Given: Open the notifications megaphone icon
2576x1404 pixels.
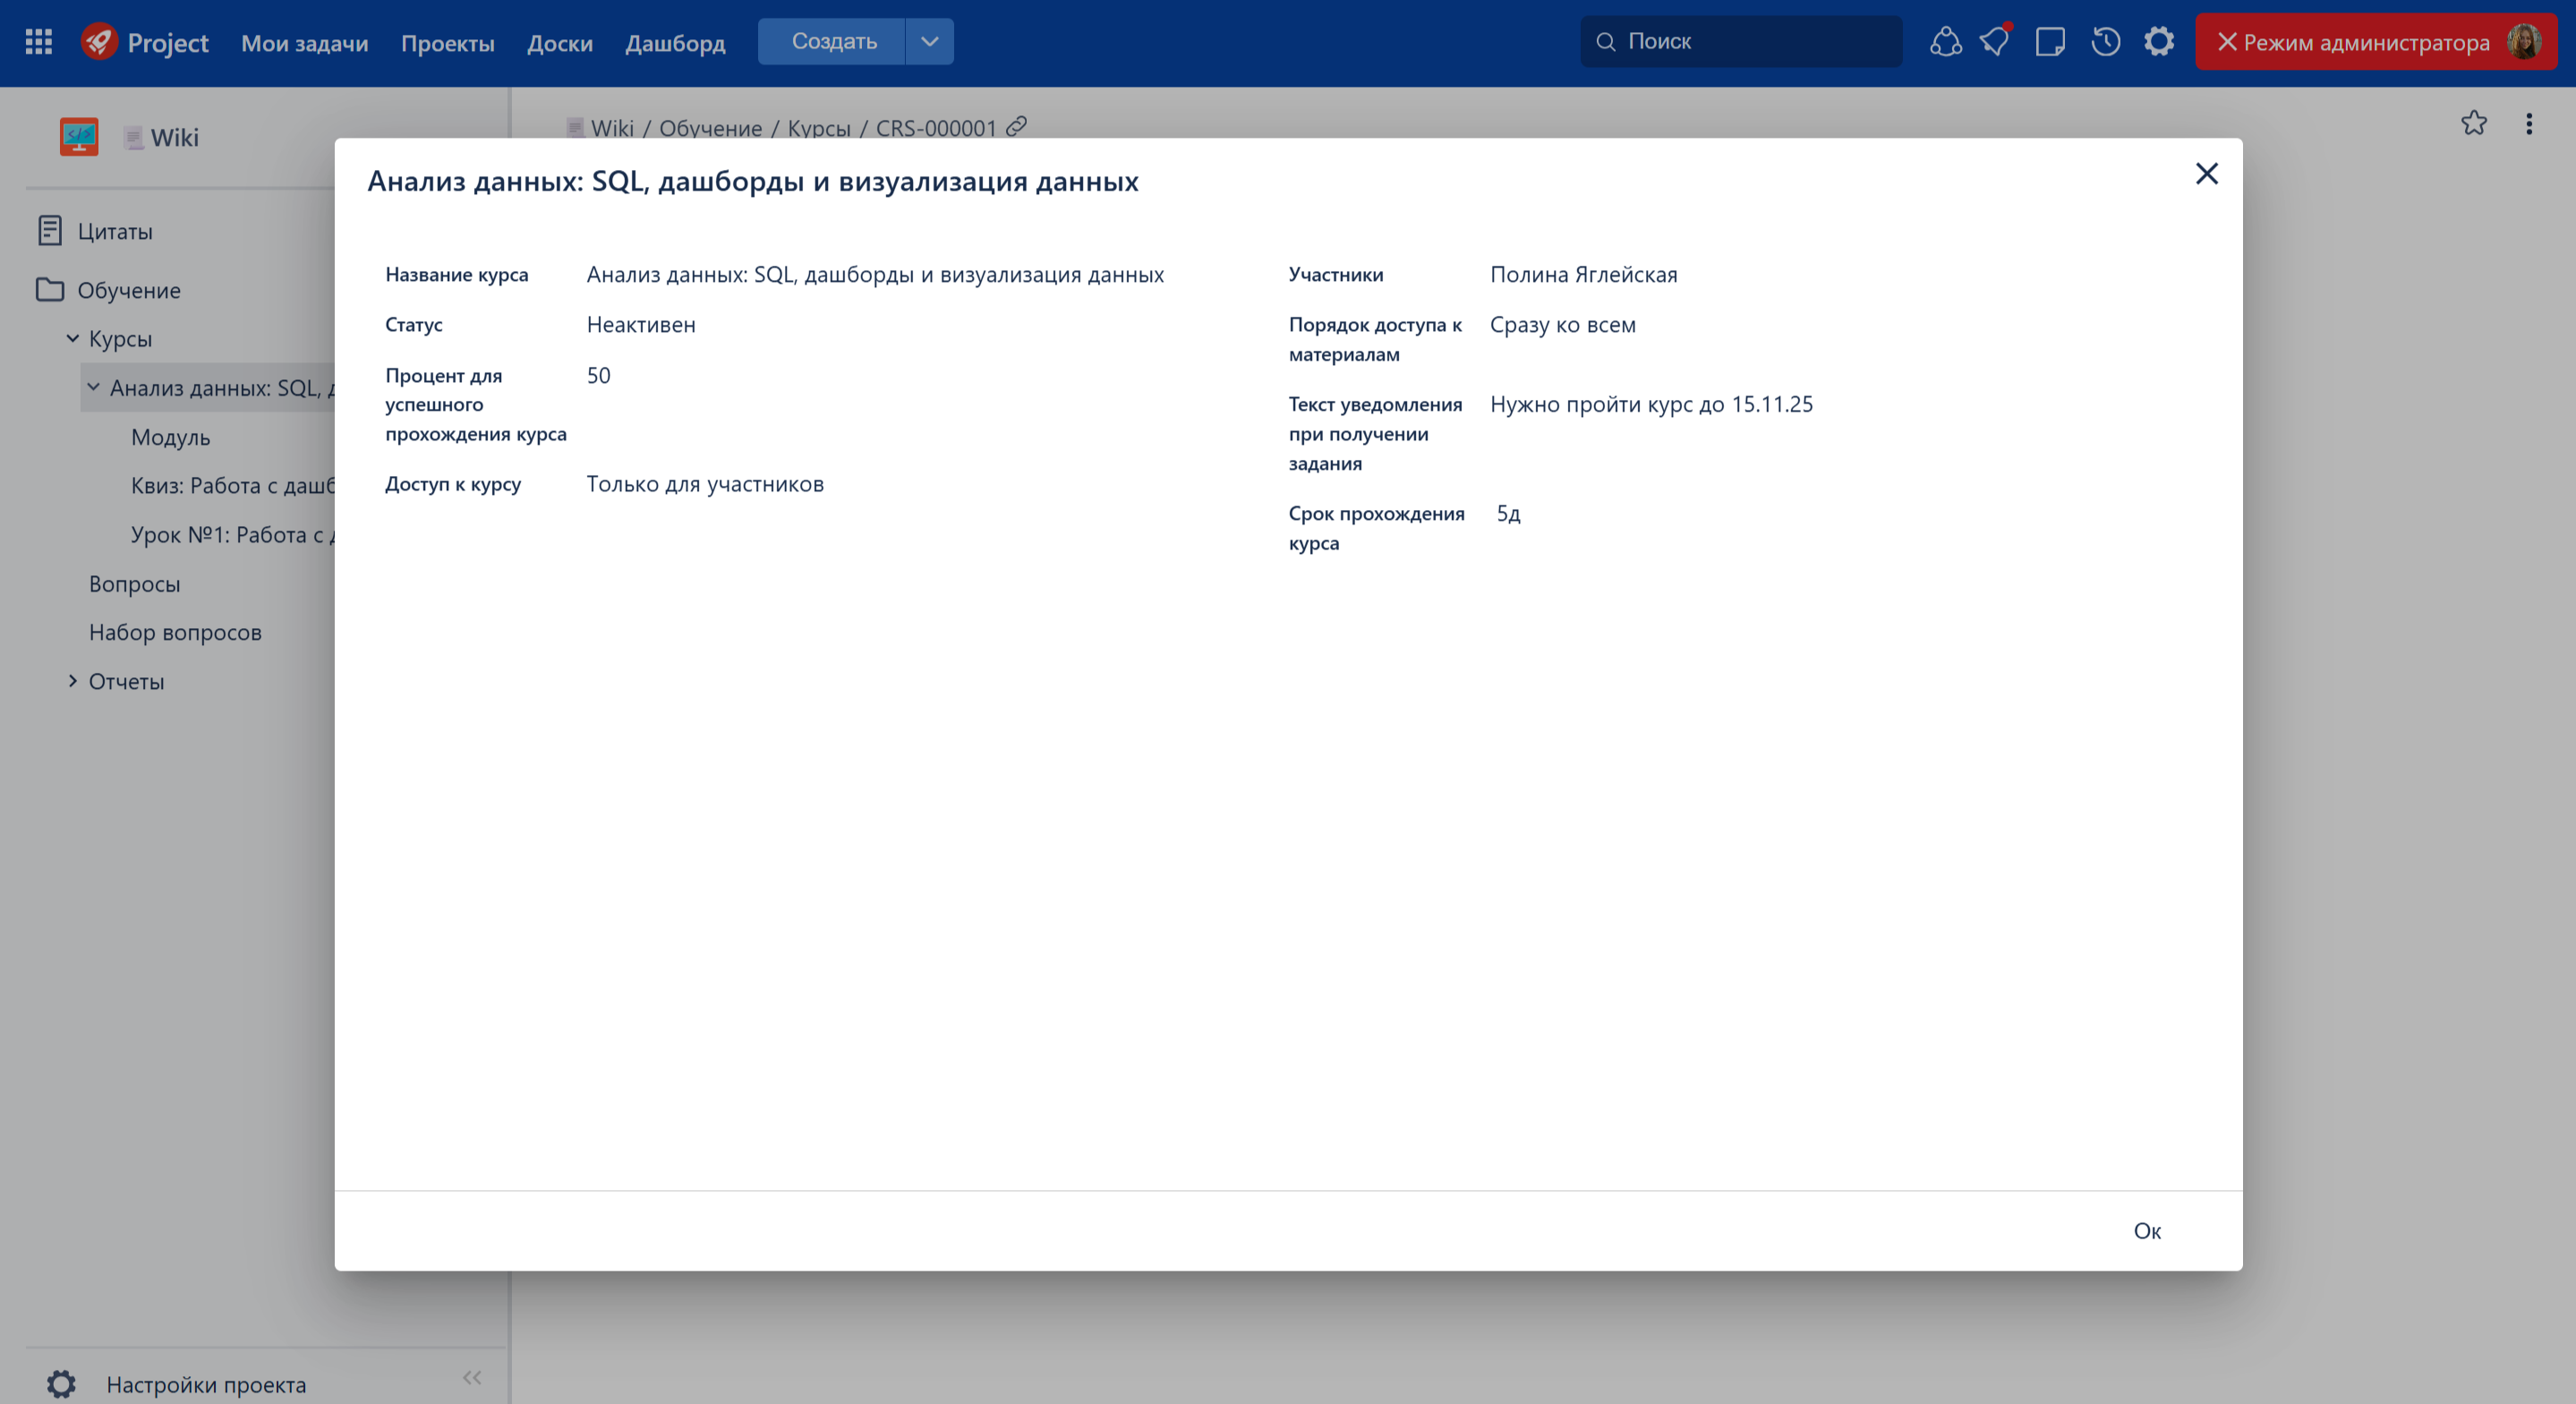Looking at the screenshot, I should (x=1995, y=42).
